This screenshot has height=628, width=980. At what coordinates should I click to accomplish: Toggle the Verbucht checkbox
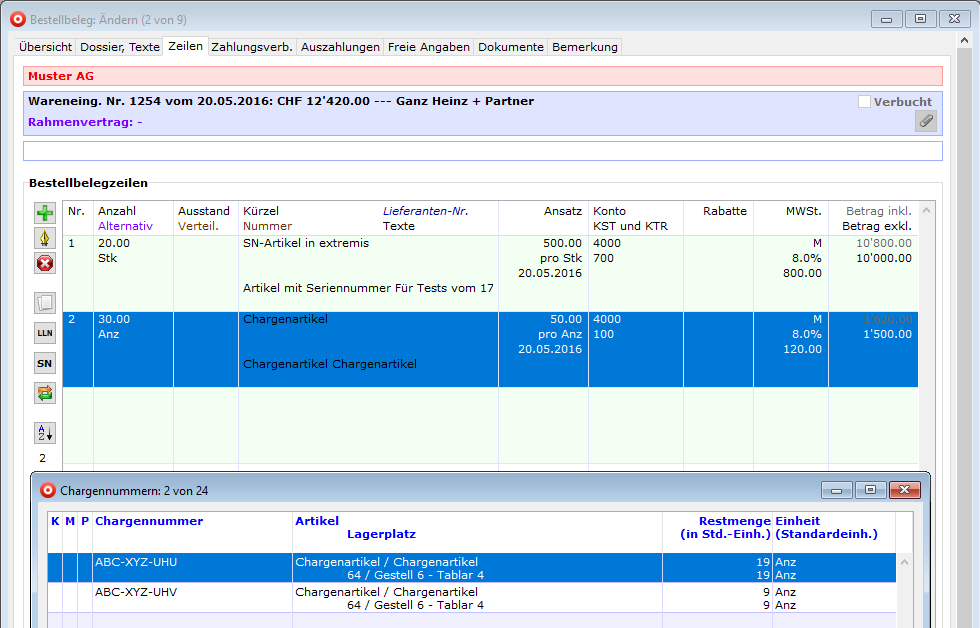tap(864, 102)
